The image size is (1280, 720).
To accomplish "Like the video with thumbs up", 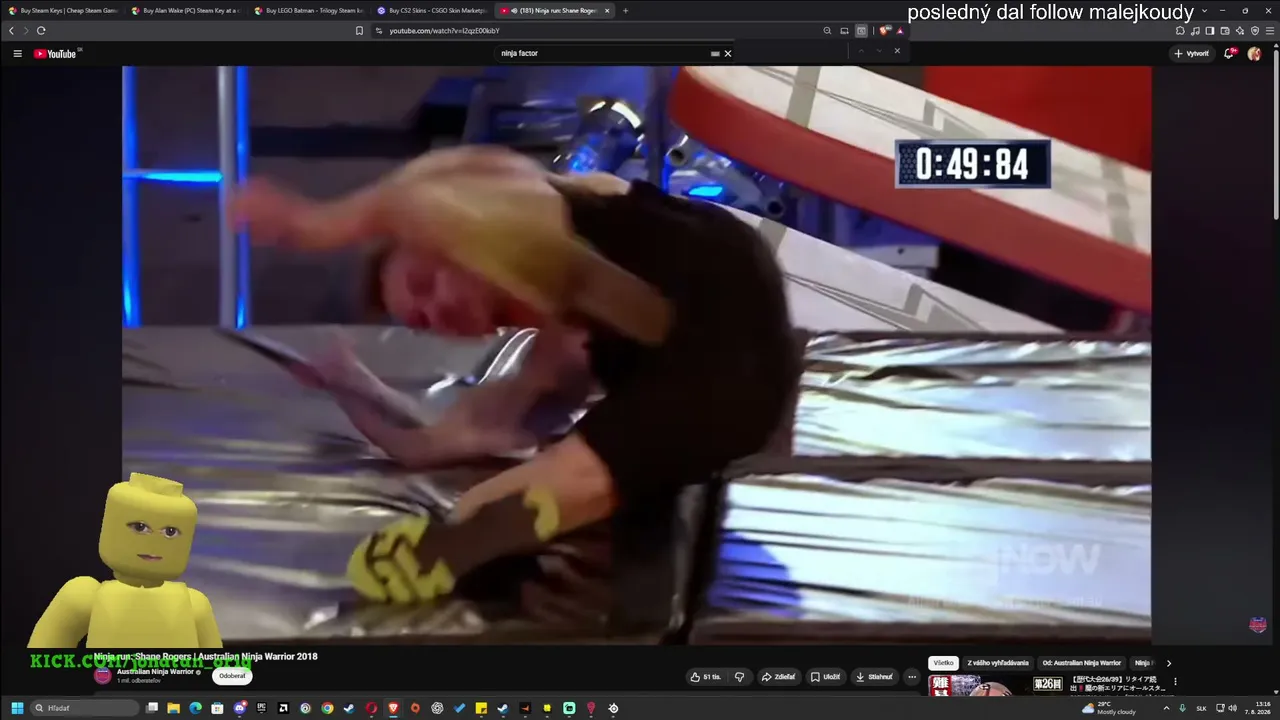I will (x=706, y=677).
